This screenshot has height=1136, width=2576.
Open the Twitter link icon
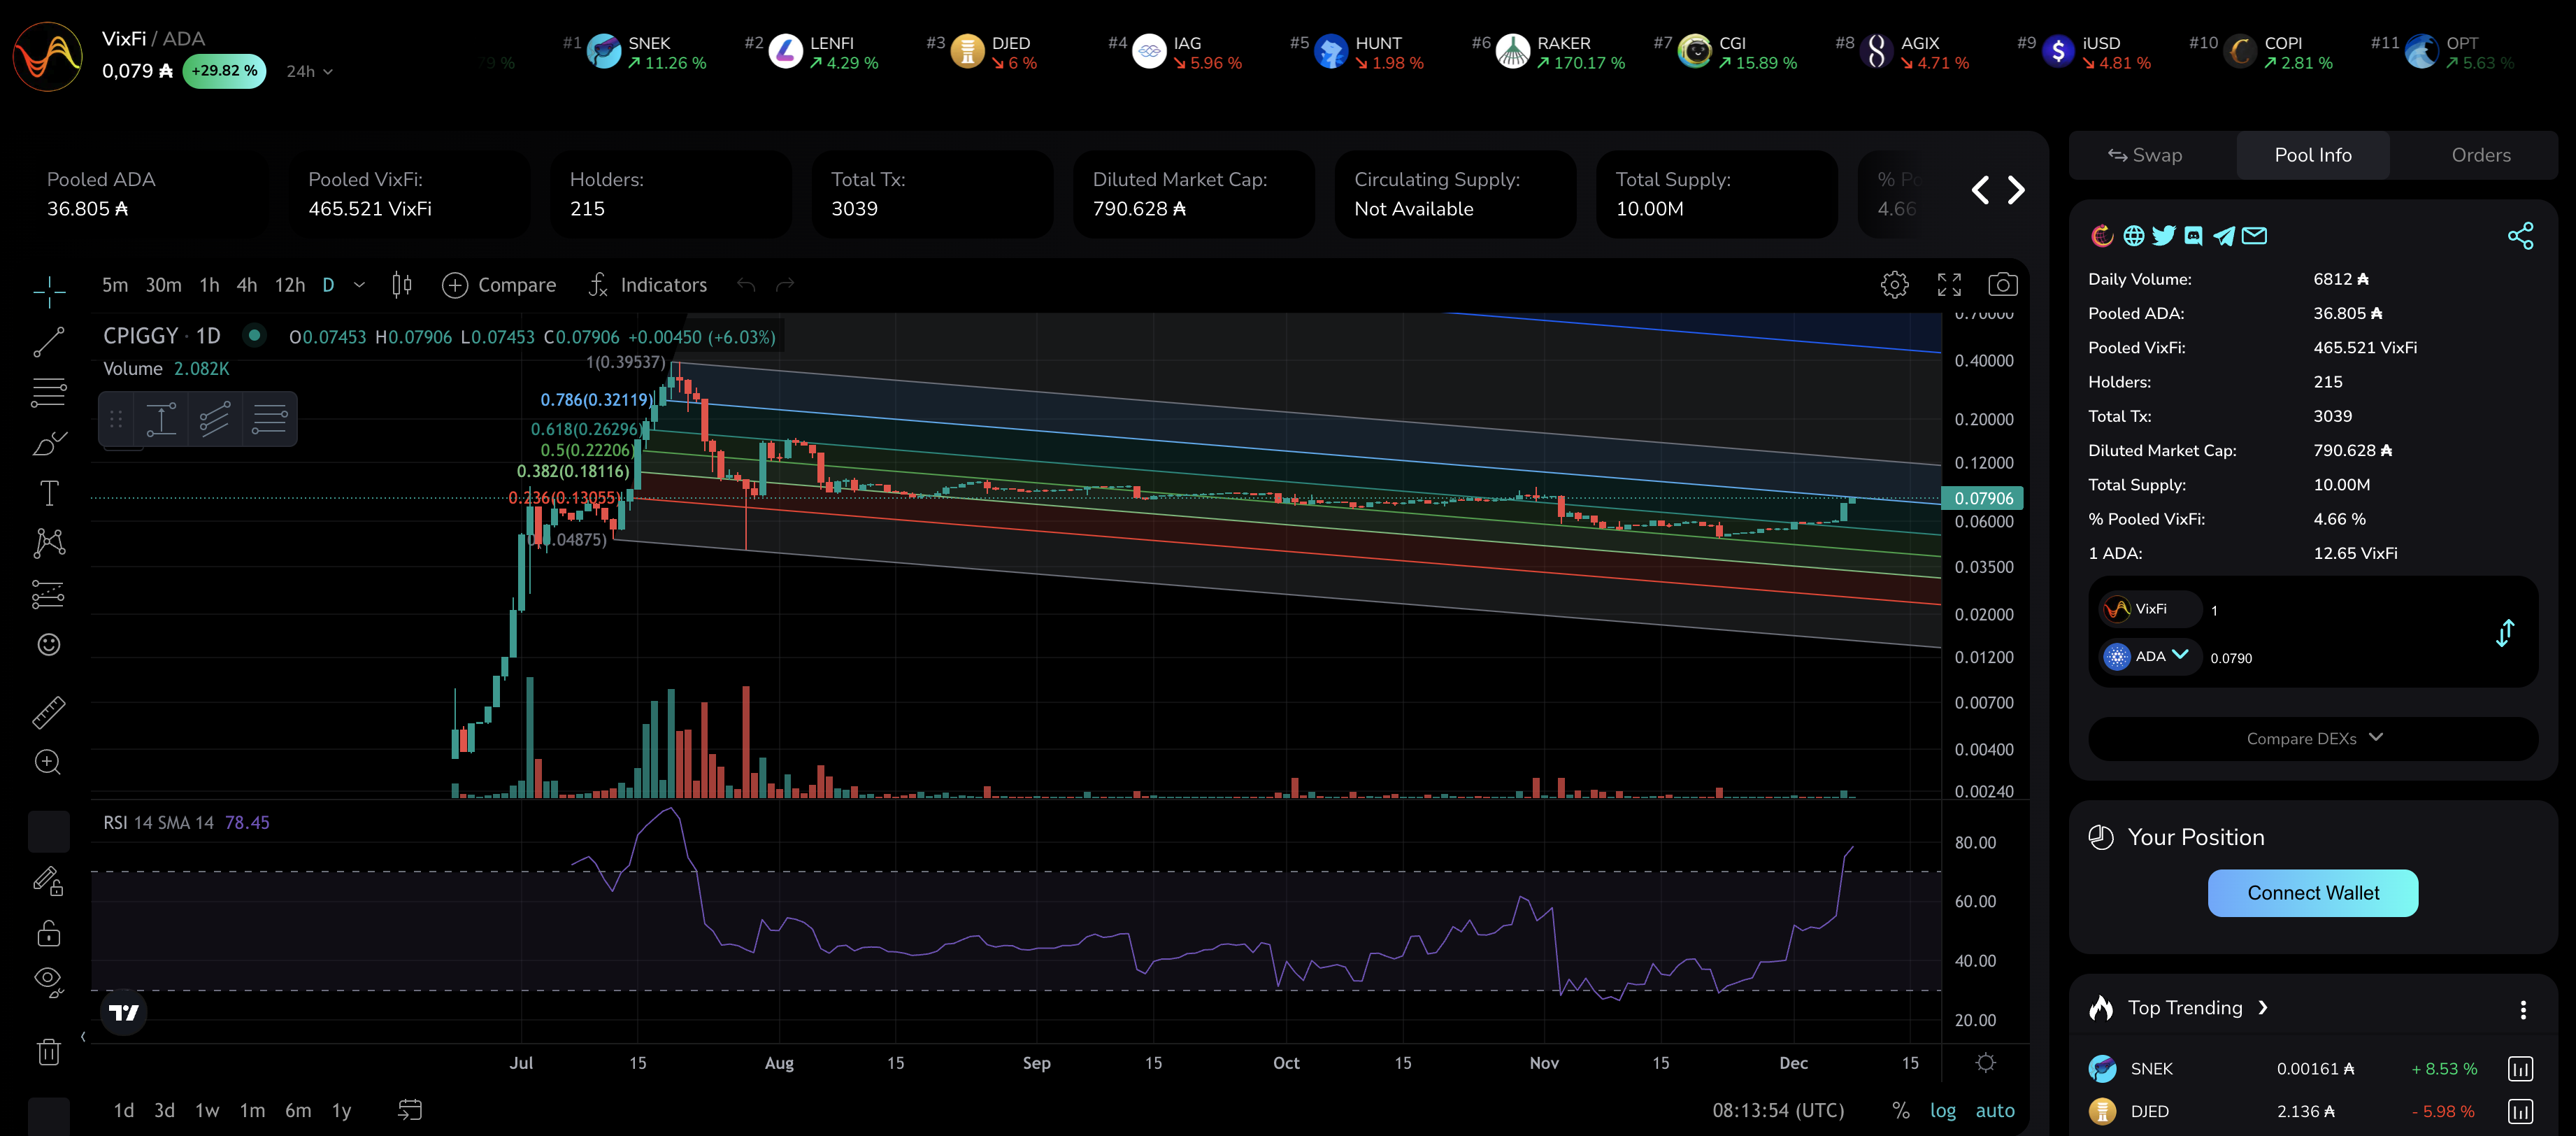coord(2164,236)
